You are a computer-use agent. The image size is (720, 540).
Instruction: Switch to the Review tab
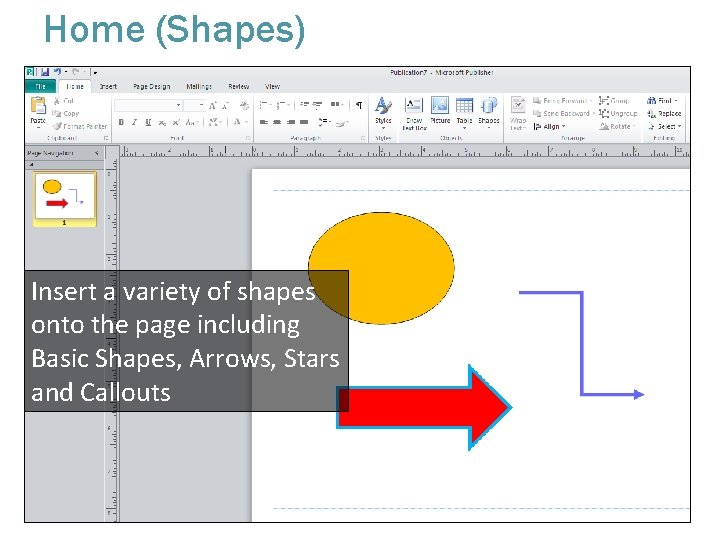pyautogui.click(x=239, y=86)
